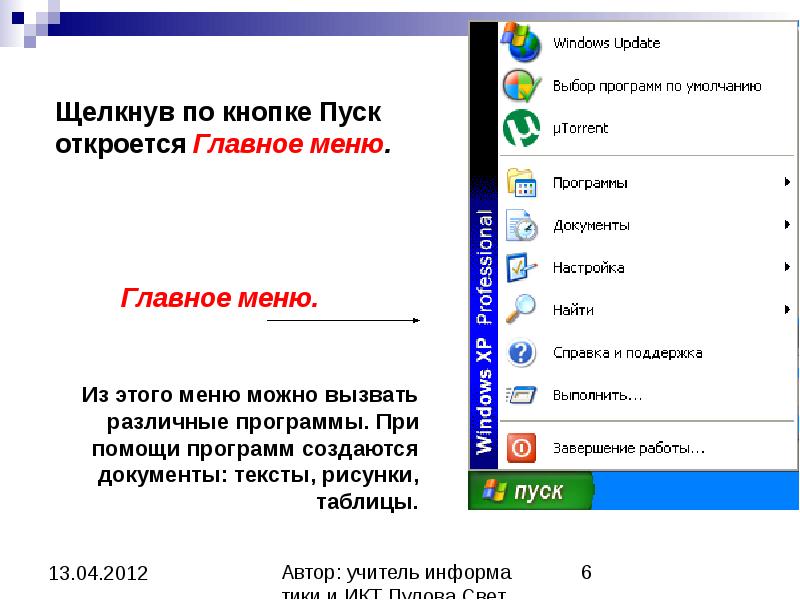
Task: Expand the Настройка submenu arrow
Action: tap(788, 267)
